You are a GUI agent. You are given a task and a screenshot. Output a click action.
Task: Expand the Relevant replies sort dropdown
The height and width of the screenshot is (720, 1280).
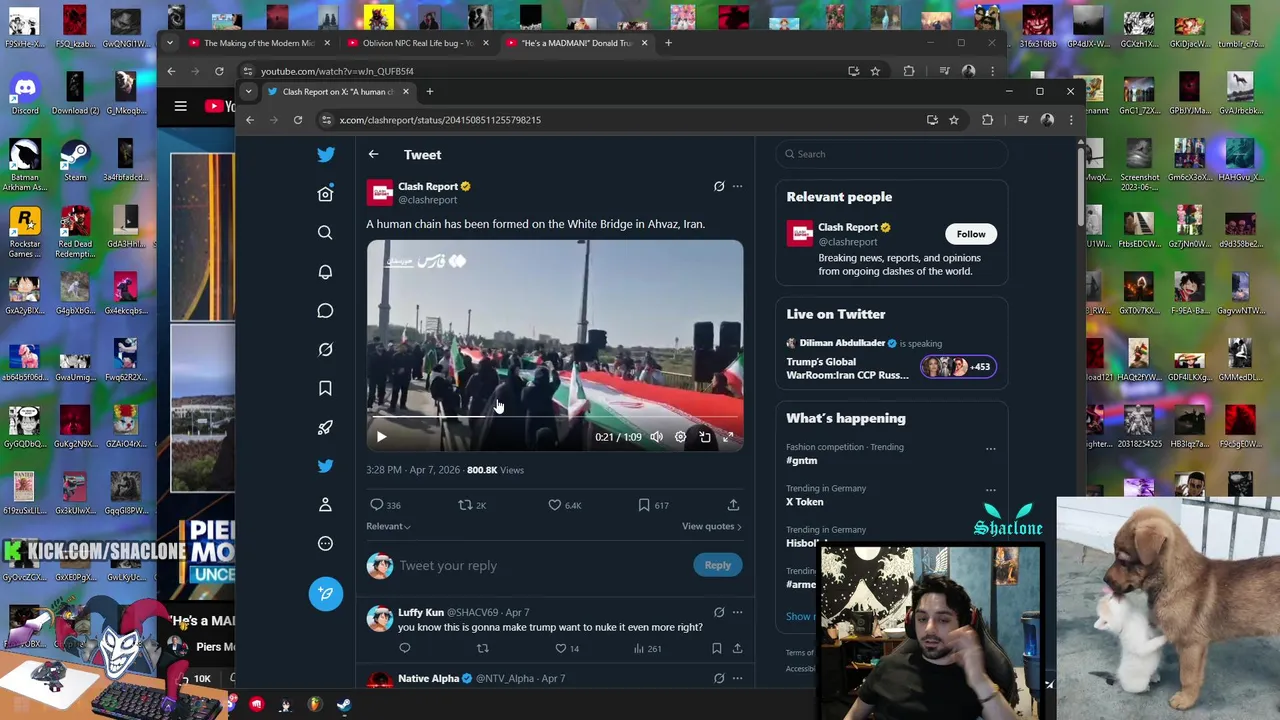[x=388, y=526]
